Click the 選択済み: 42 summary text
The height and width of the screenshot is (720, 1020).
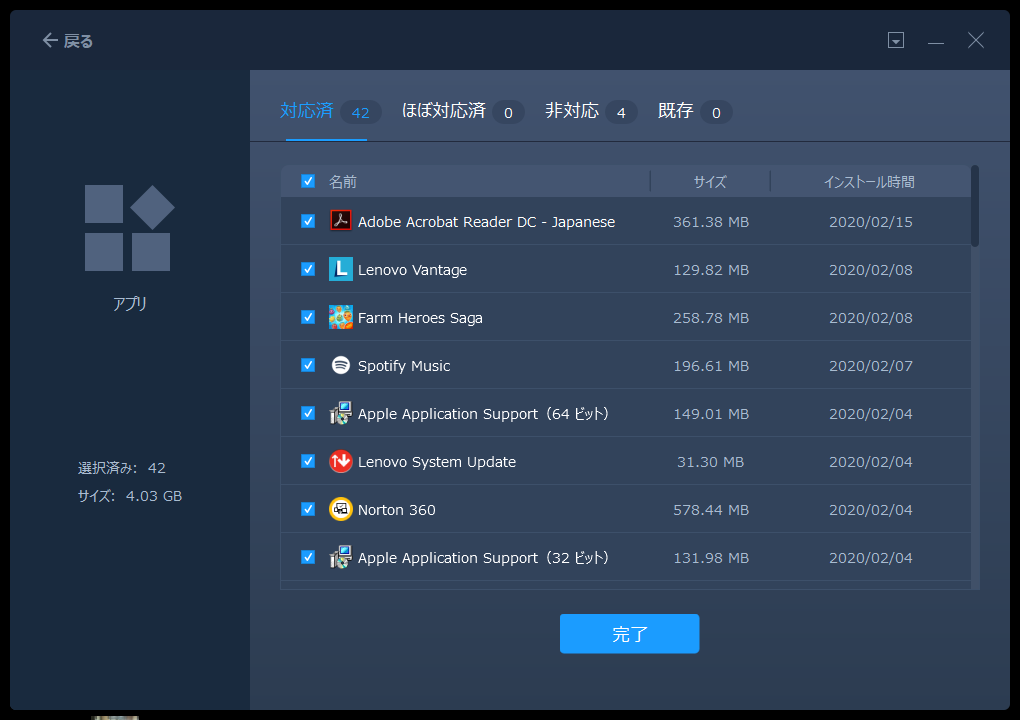pos(122,468)
